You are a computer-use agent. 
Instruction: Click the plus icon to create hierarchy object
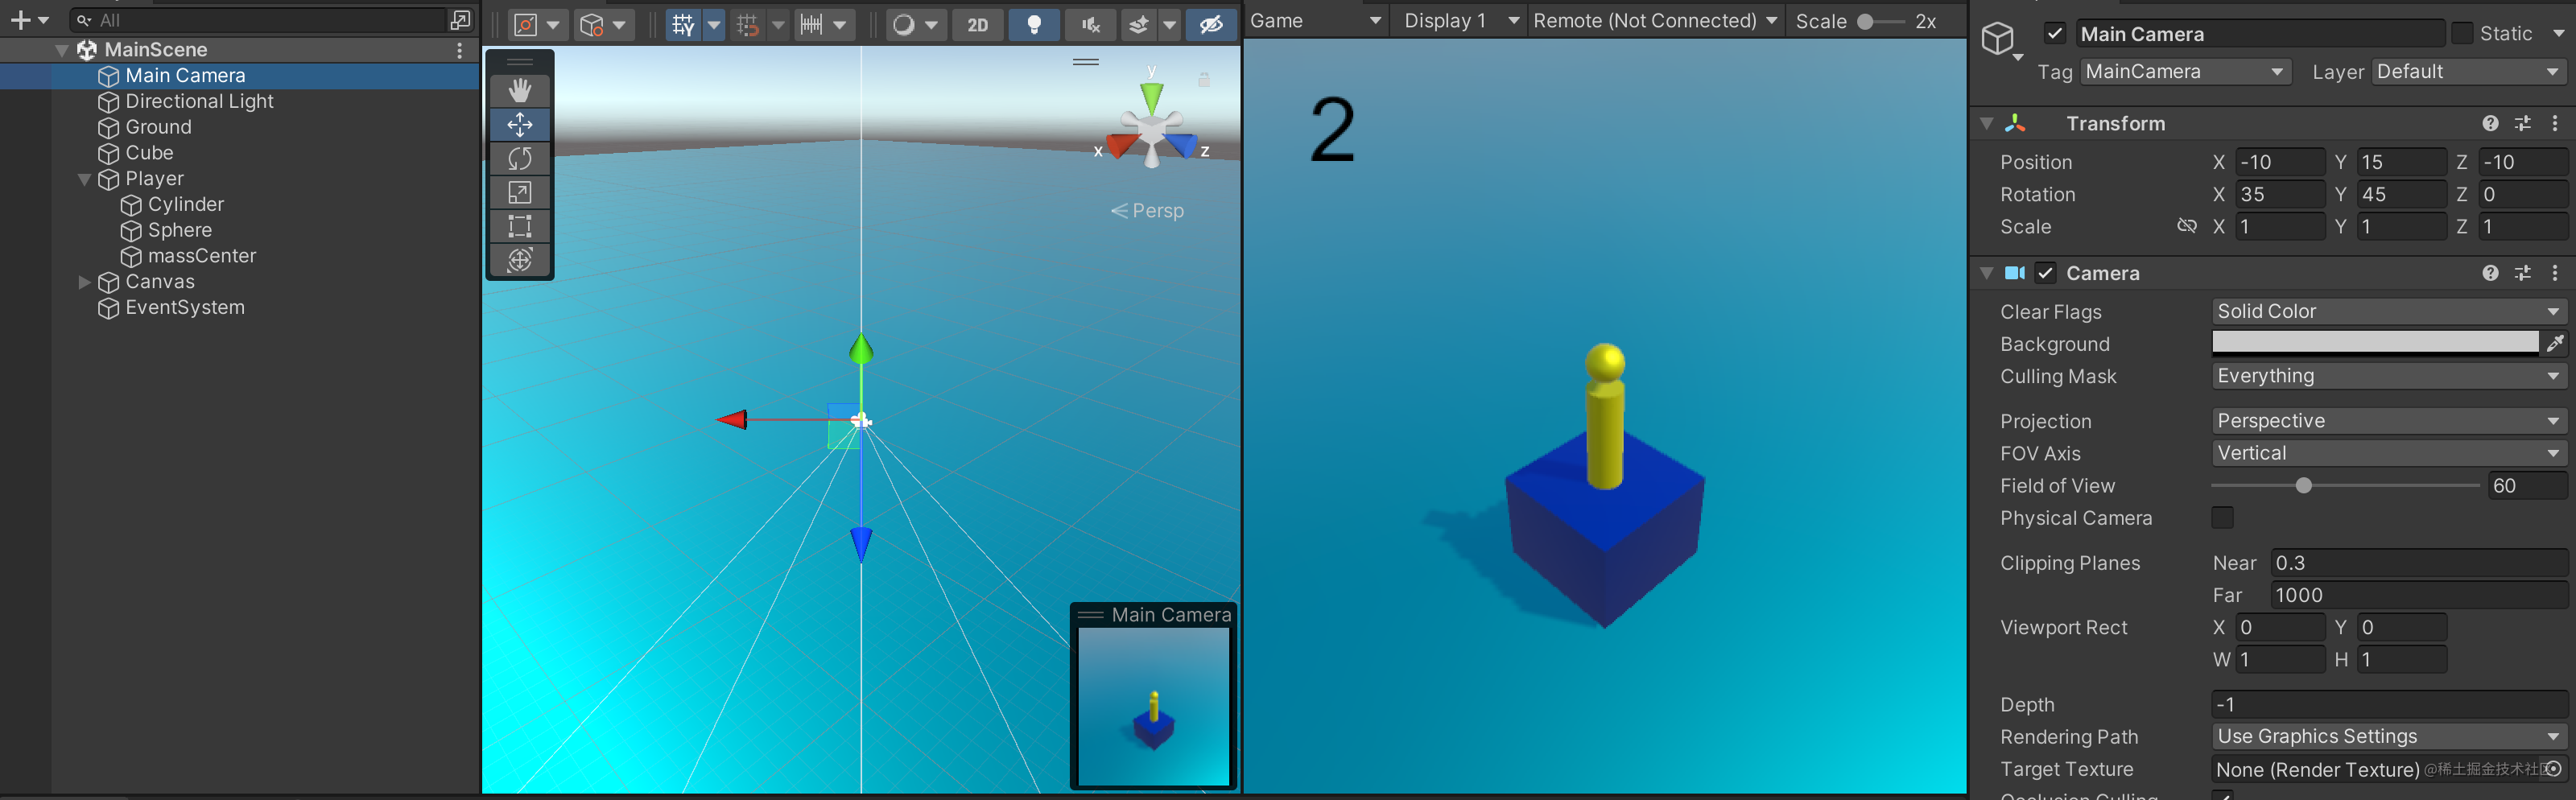tap(20, 20)
